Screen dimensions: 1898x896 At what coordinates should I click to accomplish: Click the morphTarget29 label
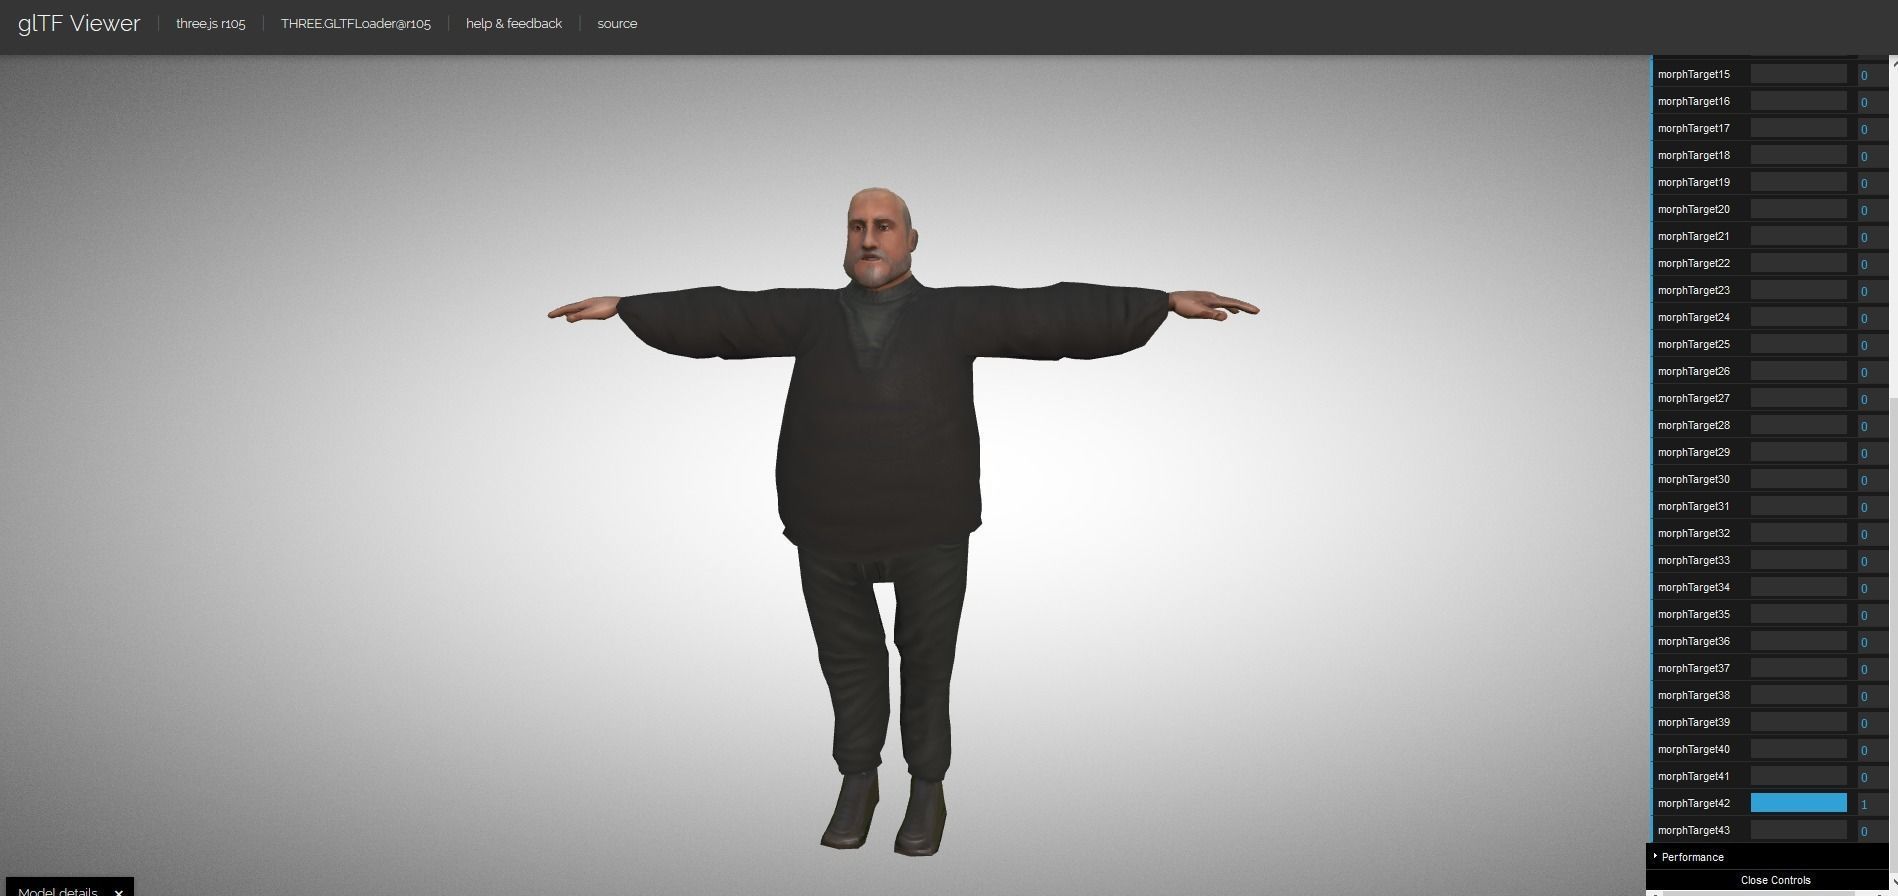[x=1693, y=452]
